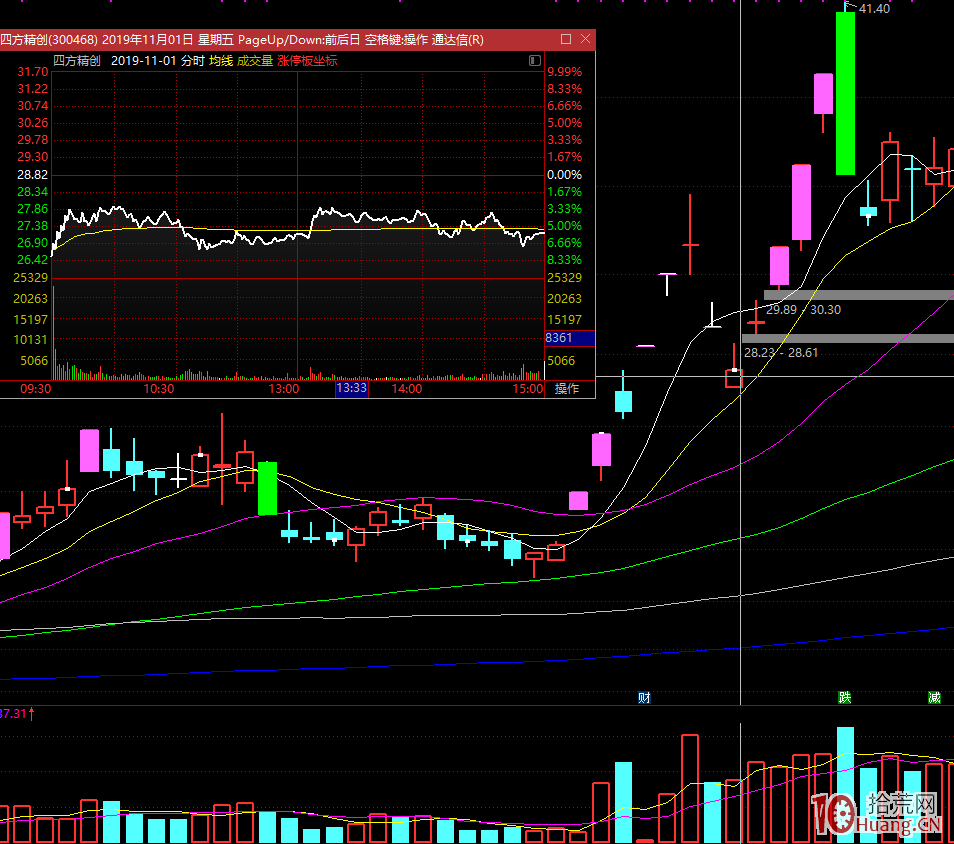
Task: Toggle the panel layout icon in intraday header
Action: 535,60
